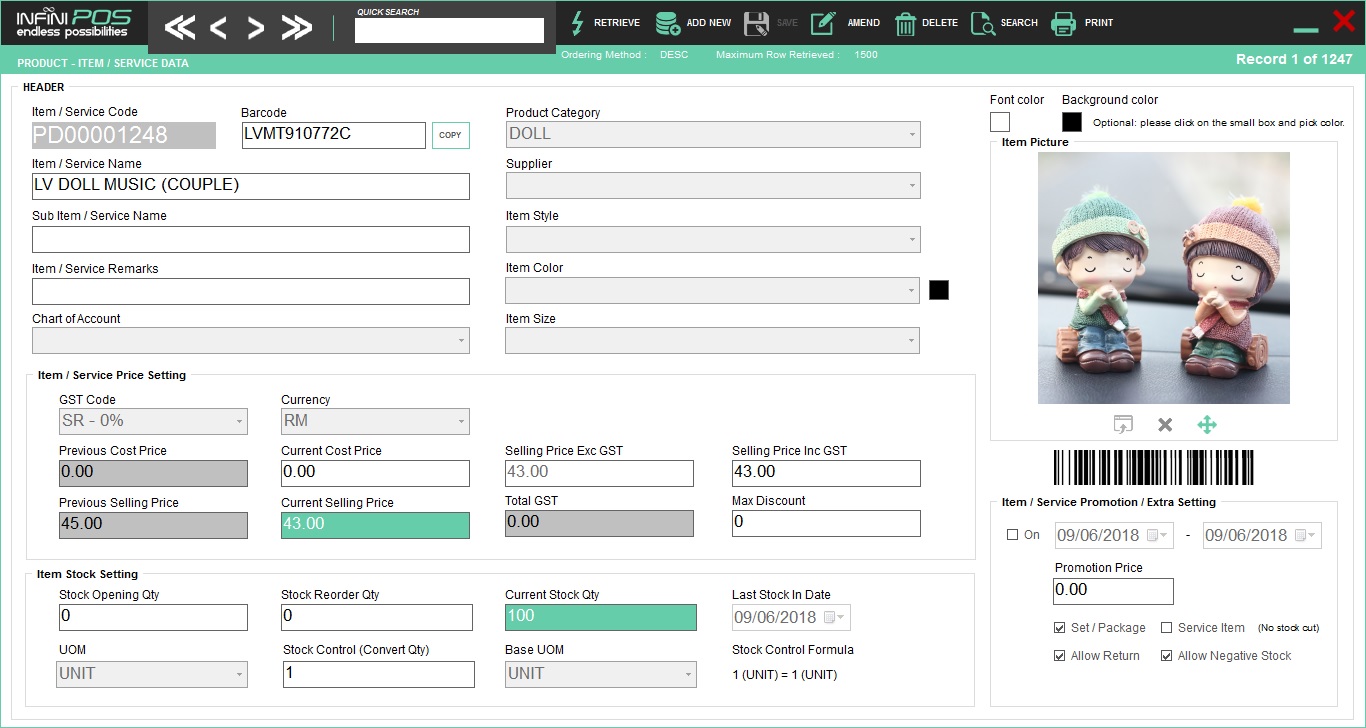Toggle the Set / Package checkbox
The height and width of the screenshot is (728, 1366).
pos(1059,628)
